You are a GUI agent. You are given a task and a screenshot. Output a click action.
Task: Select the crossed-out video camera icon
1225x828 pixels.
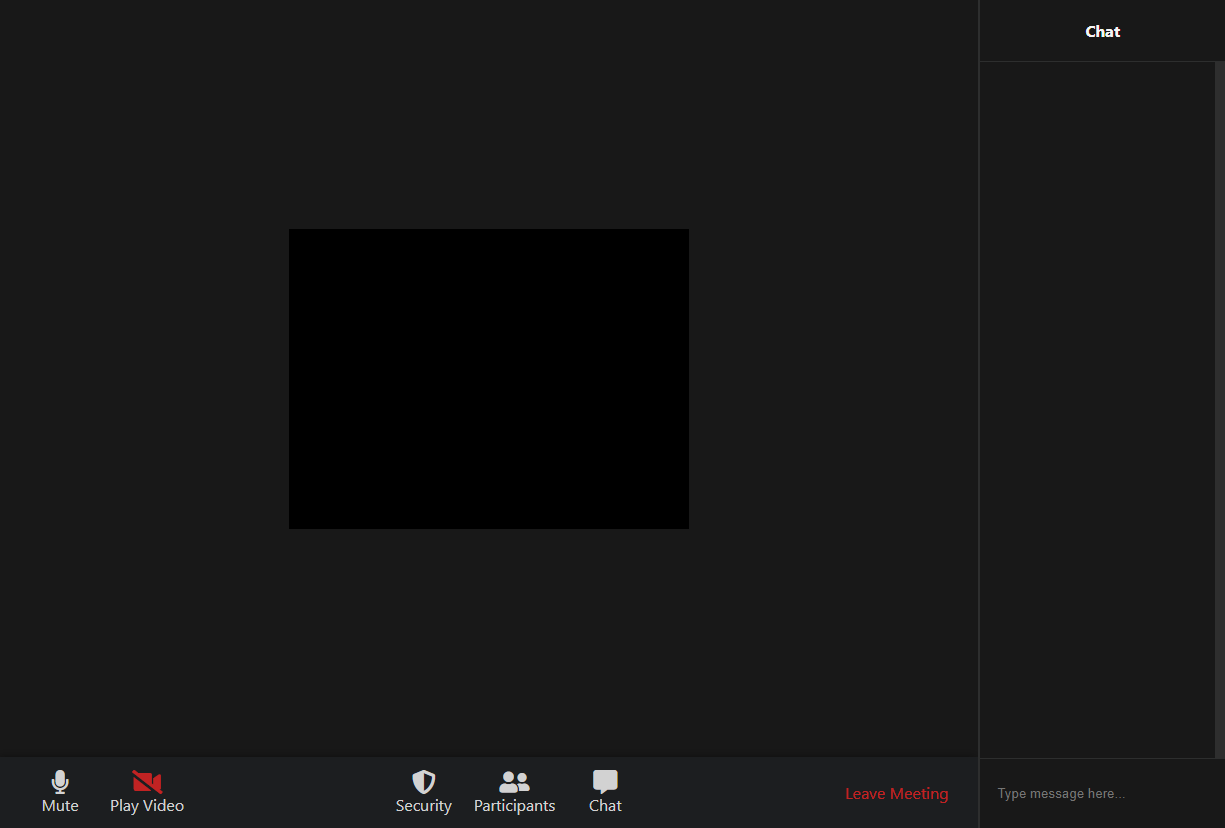click(146, 782)
